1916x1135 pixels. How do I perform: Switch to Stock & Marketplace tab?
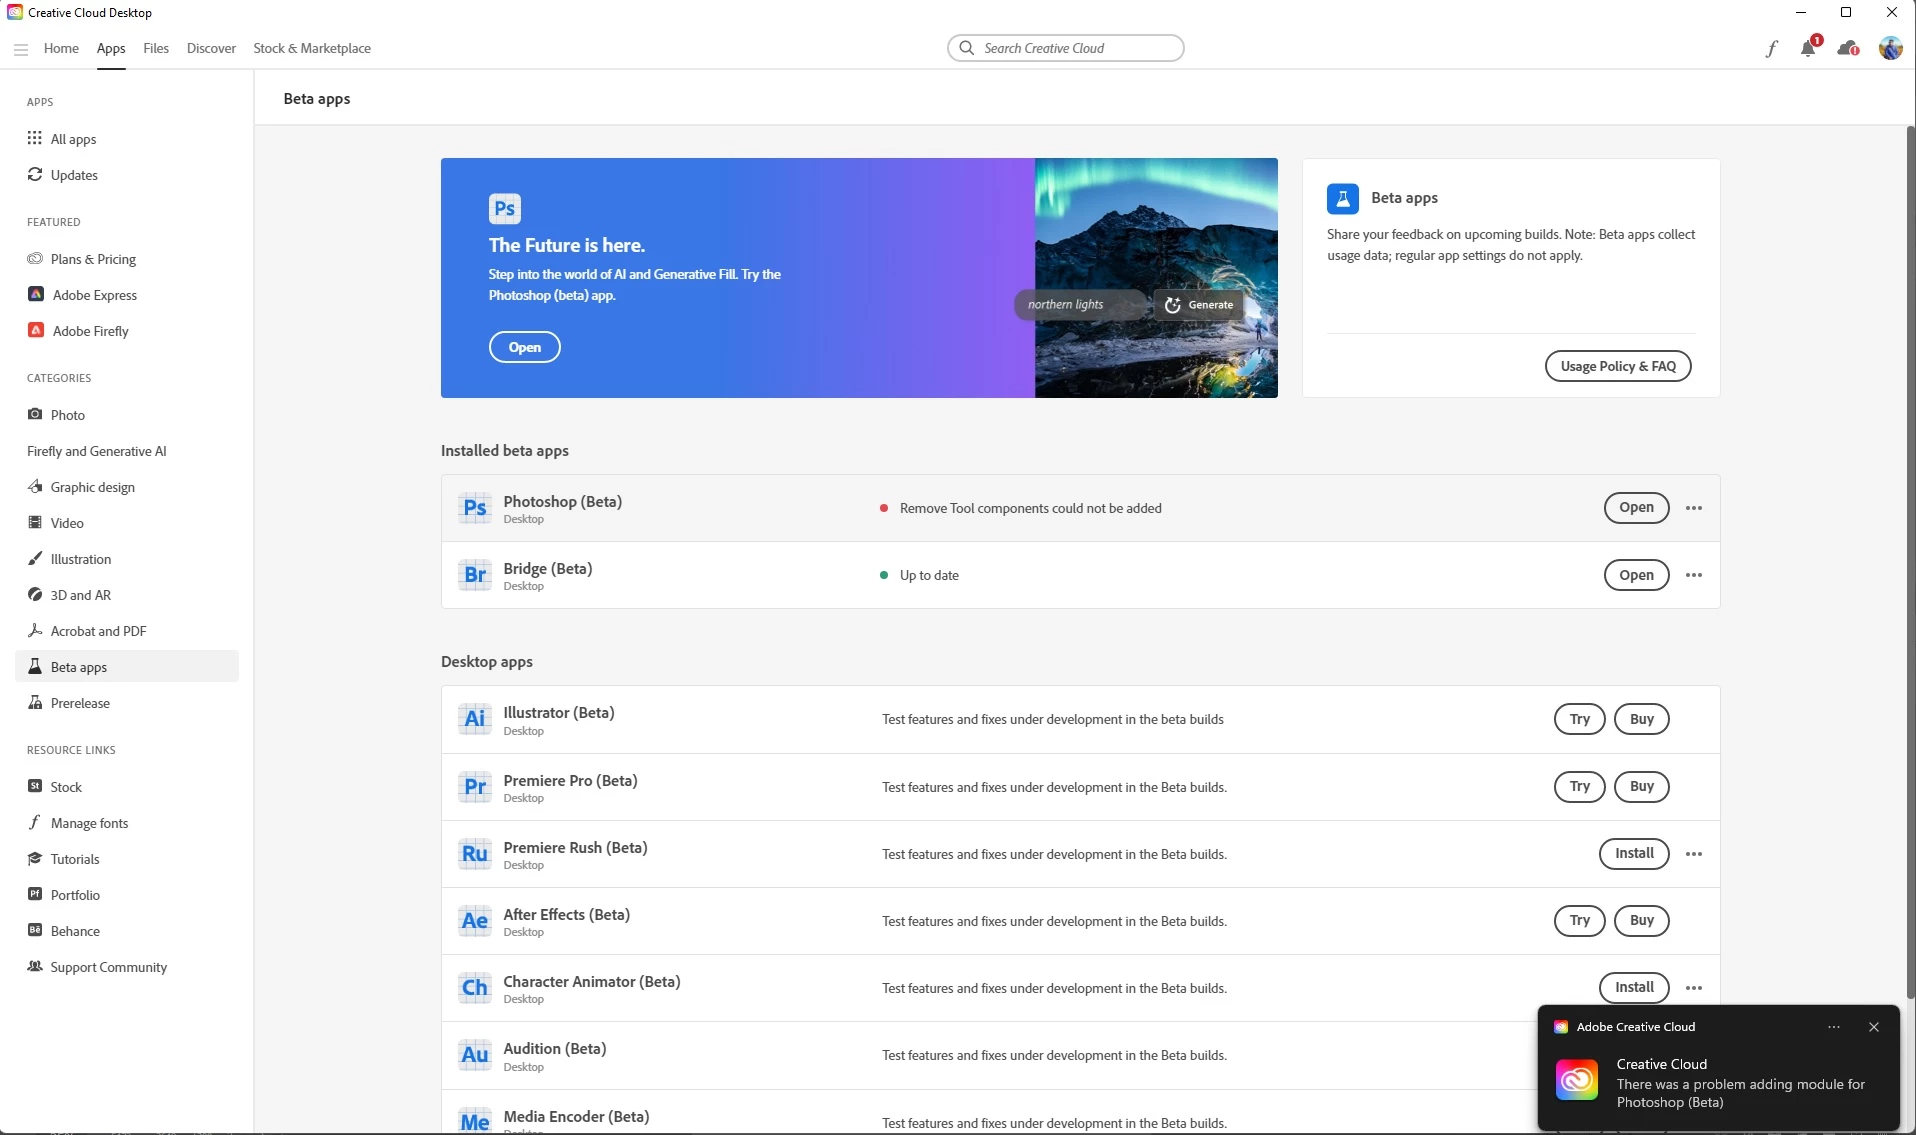pos(312,48)
